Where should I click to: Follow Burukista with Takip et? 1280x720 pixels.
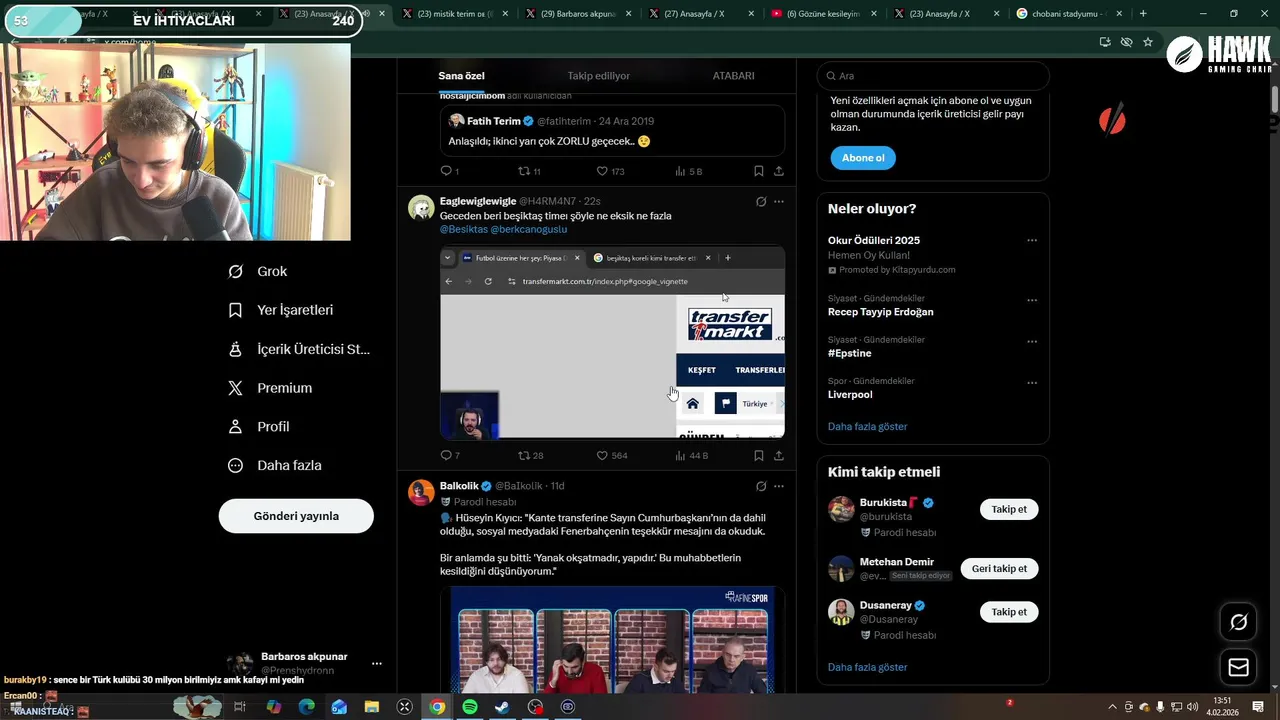1009,509
